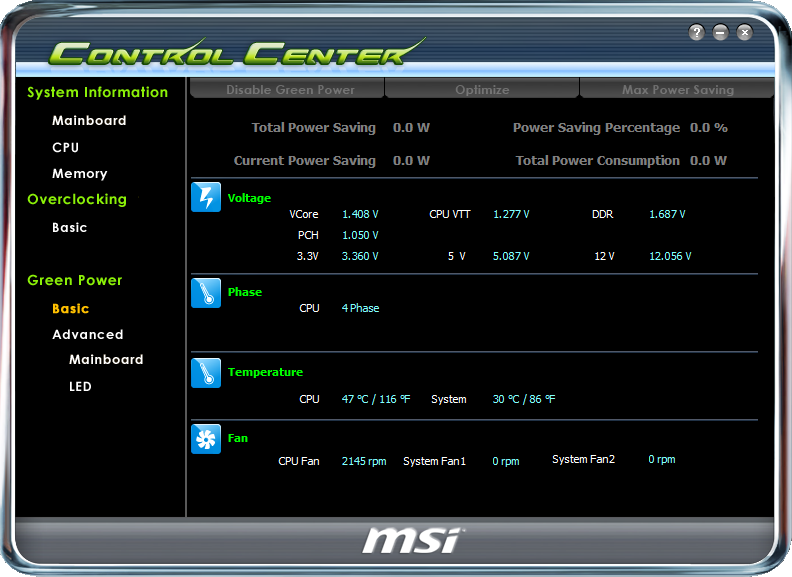792x577 pixels.
Task: Click the Temperature section thermometer icon
Action: 206,373
